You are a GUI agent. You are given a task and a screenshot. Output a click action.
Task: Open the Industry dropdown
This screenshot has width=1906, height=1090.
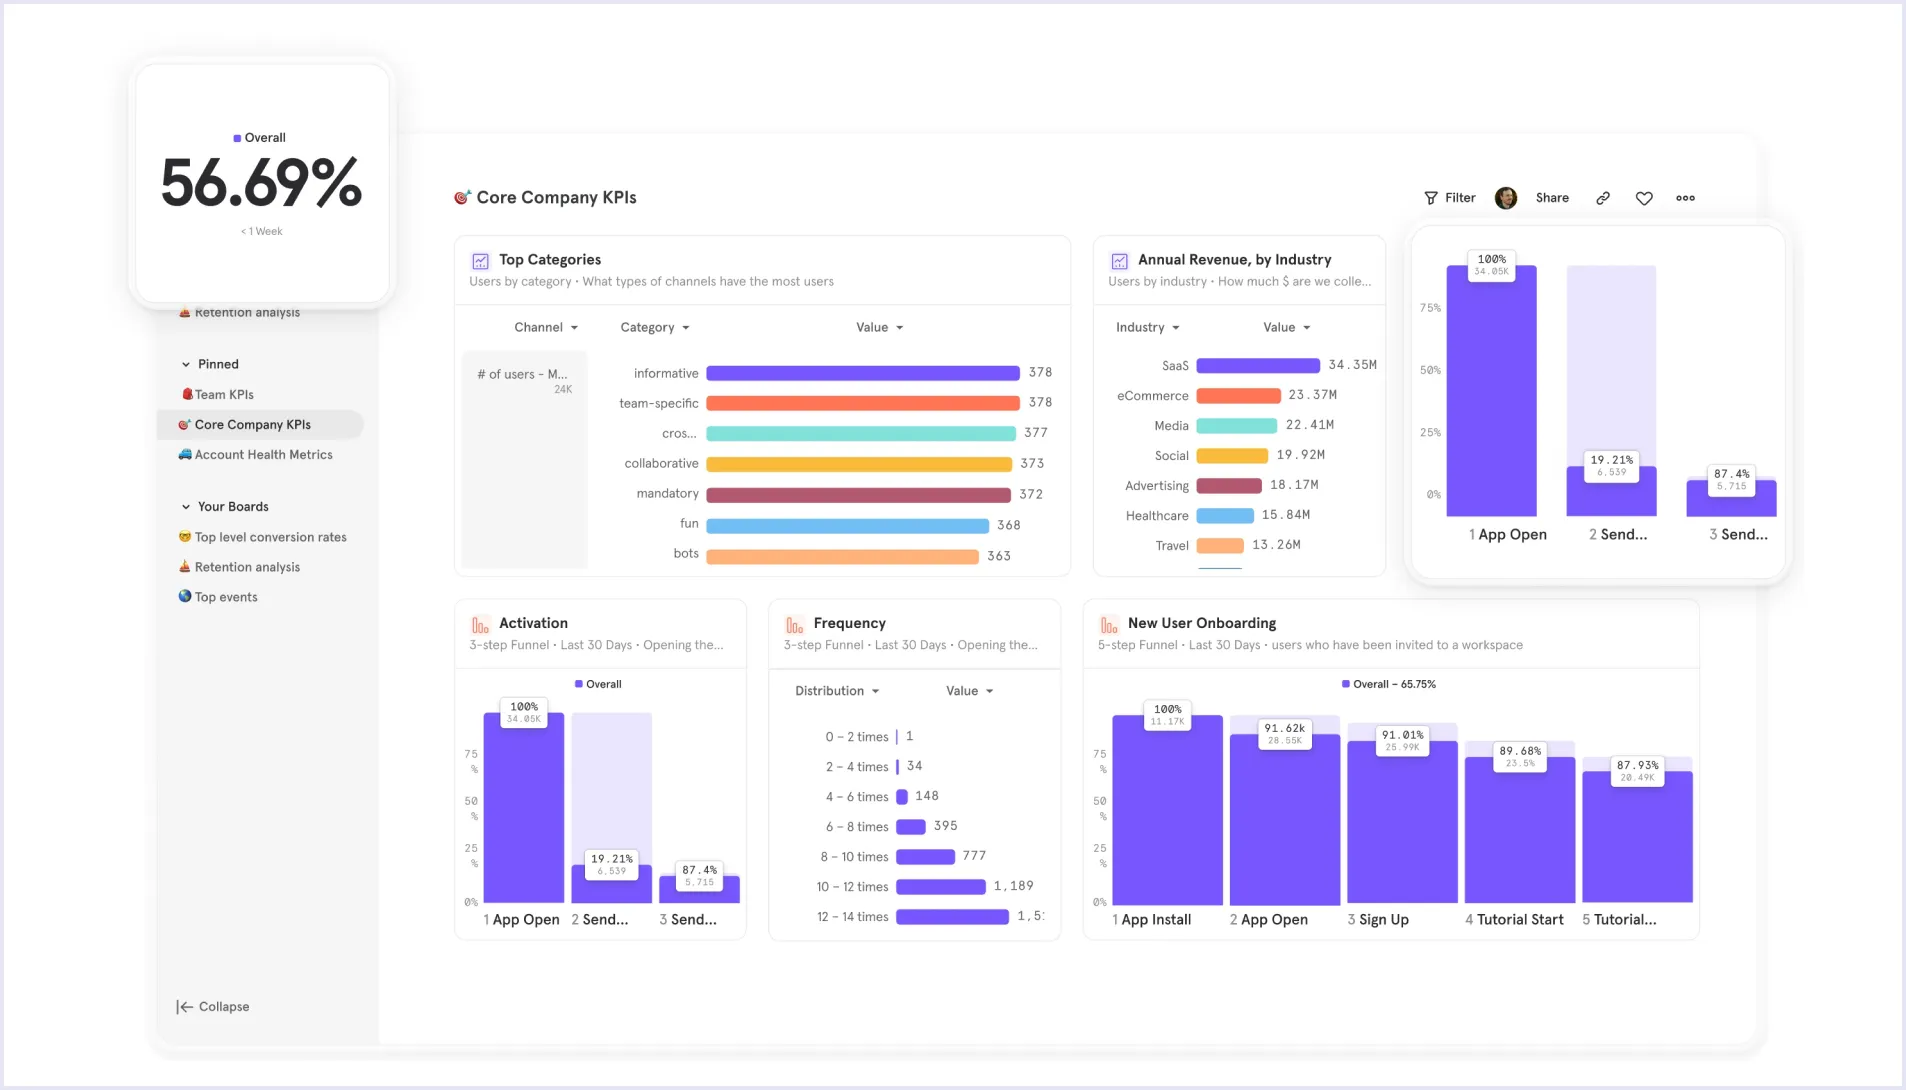[x=1148, y=328]
